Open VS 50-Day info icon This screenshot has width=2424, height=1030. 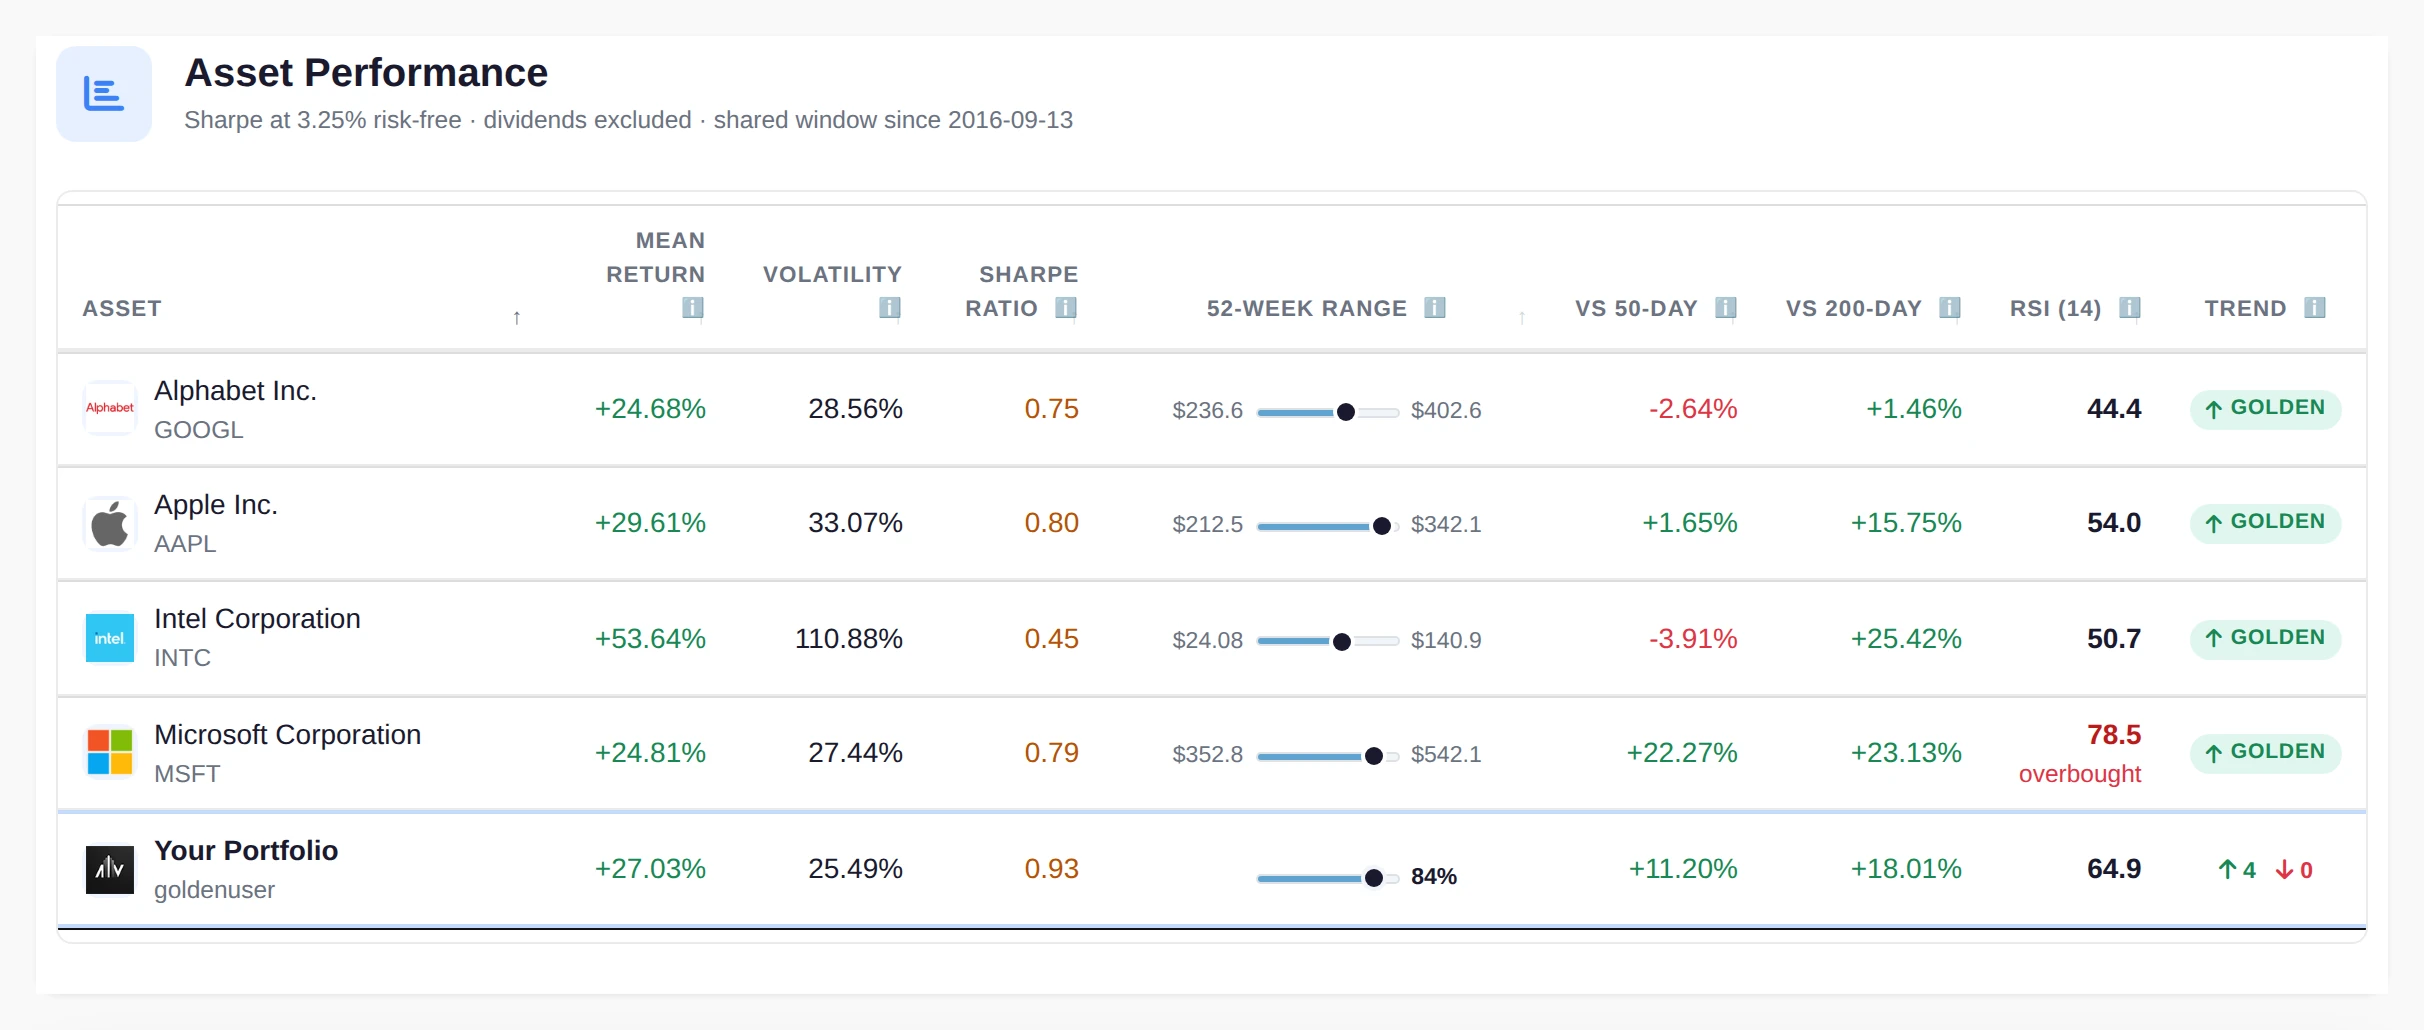click(x=1725, y=308)
